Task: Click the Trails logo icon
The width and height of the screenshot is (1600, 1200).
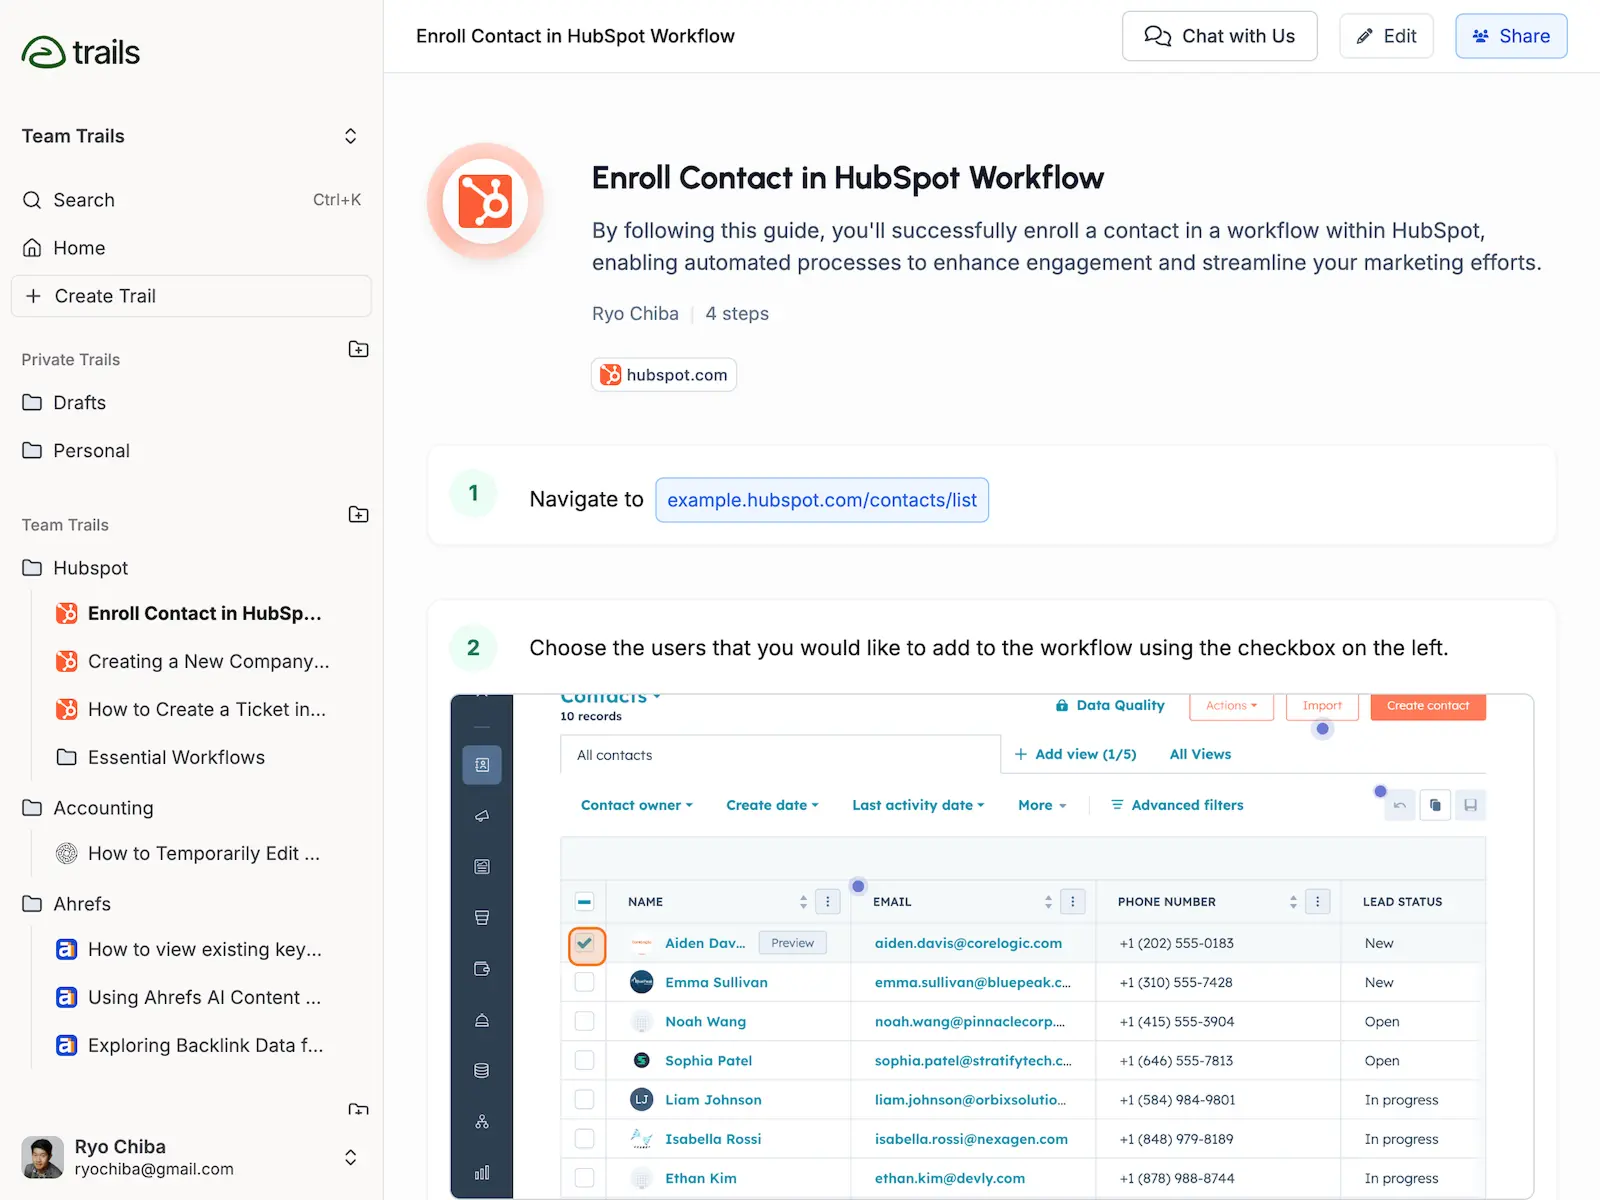Action: coord(43,52)
